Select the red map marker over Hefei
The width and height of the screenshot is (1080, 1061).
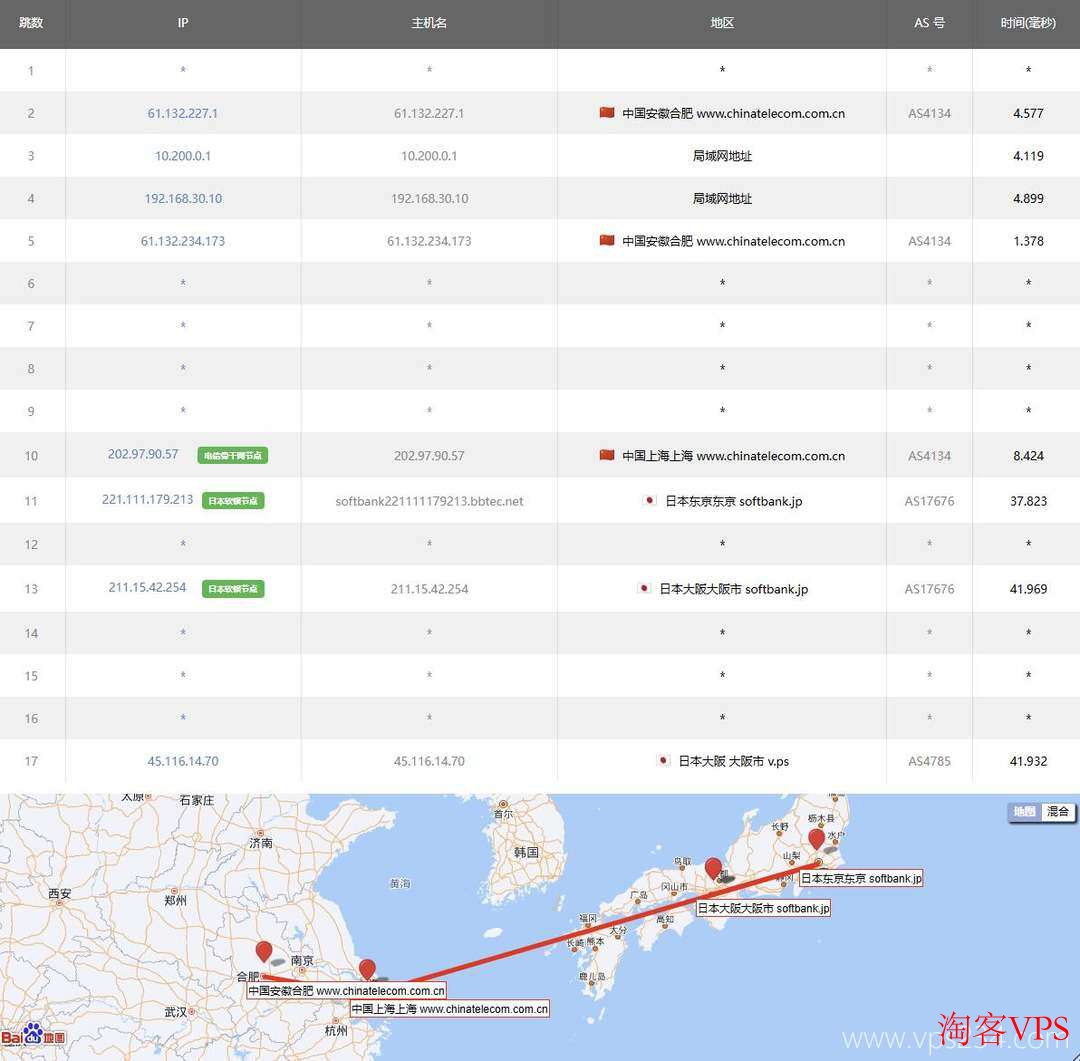(263, 951)
